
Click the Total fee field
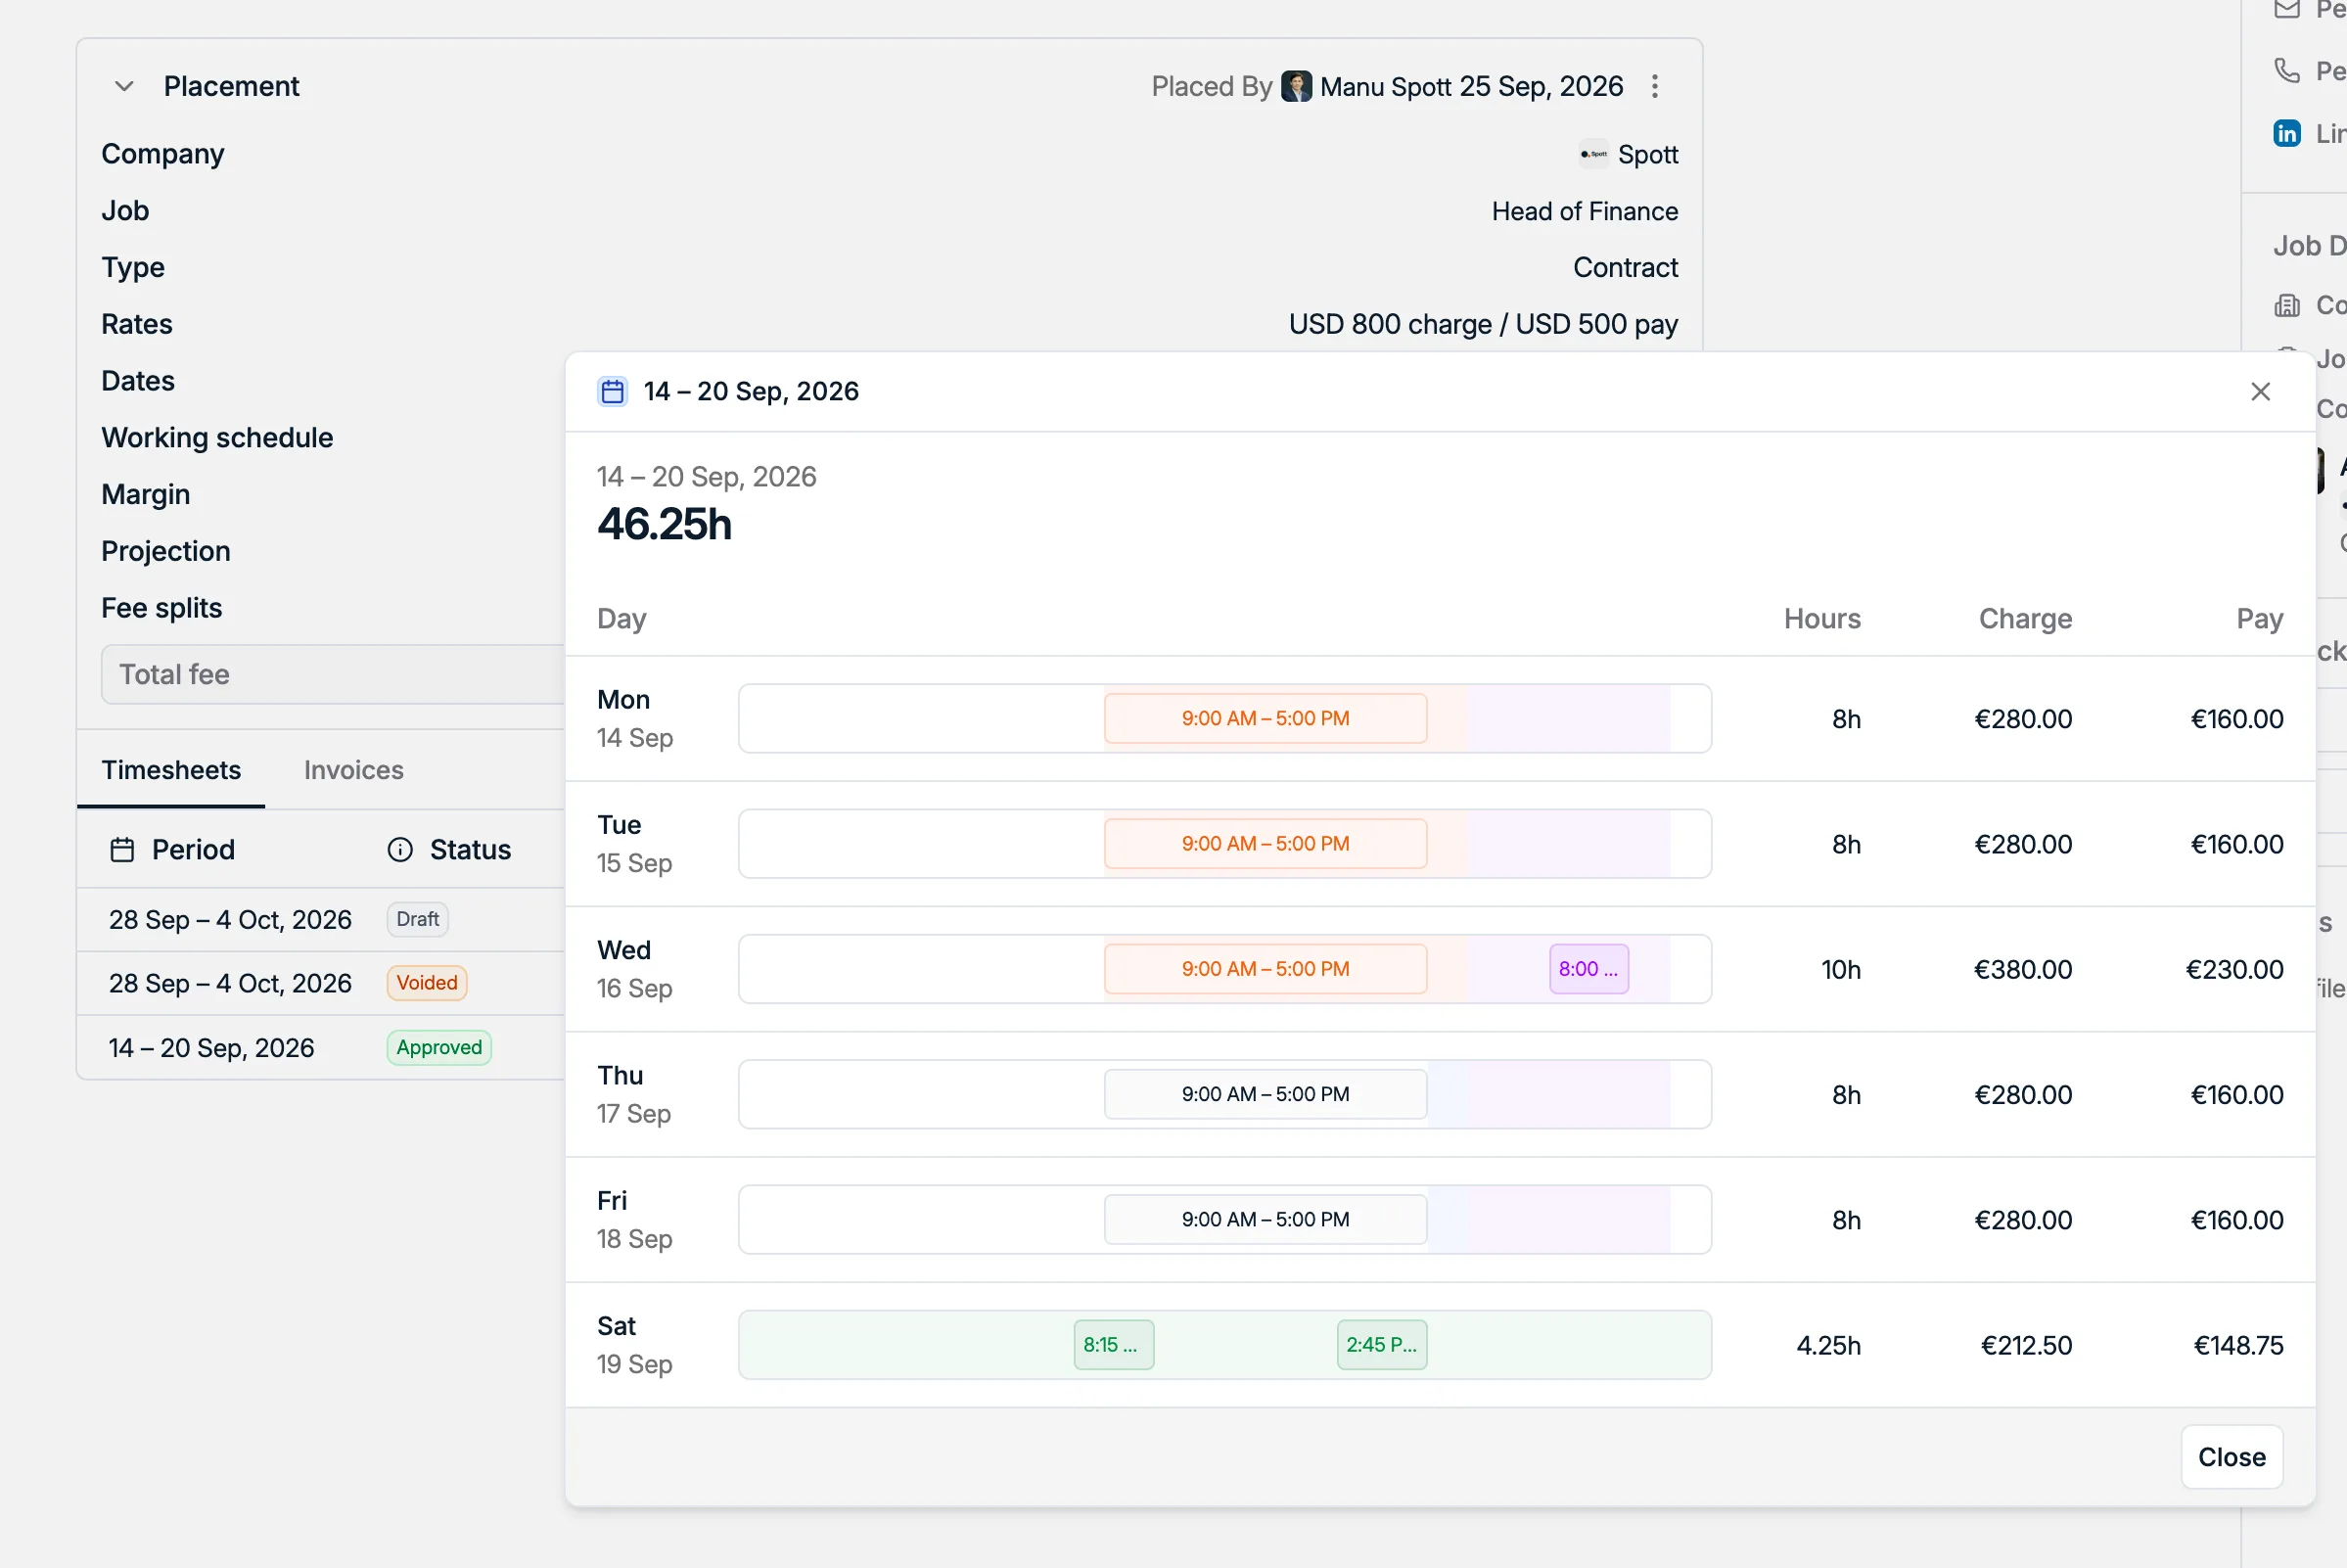pos(333,674)
